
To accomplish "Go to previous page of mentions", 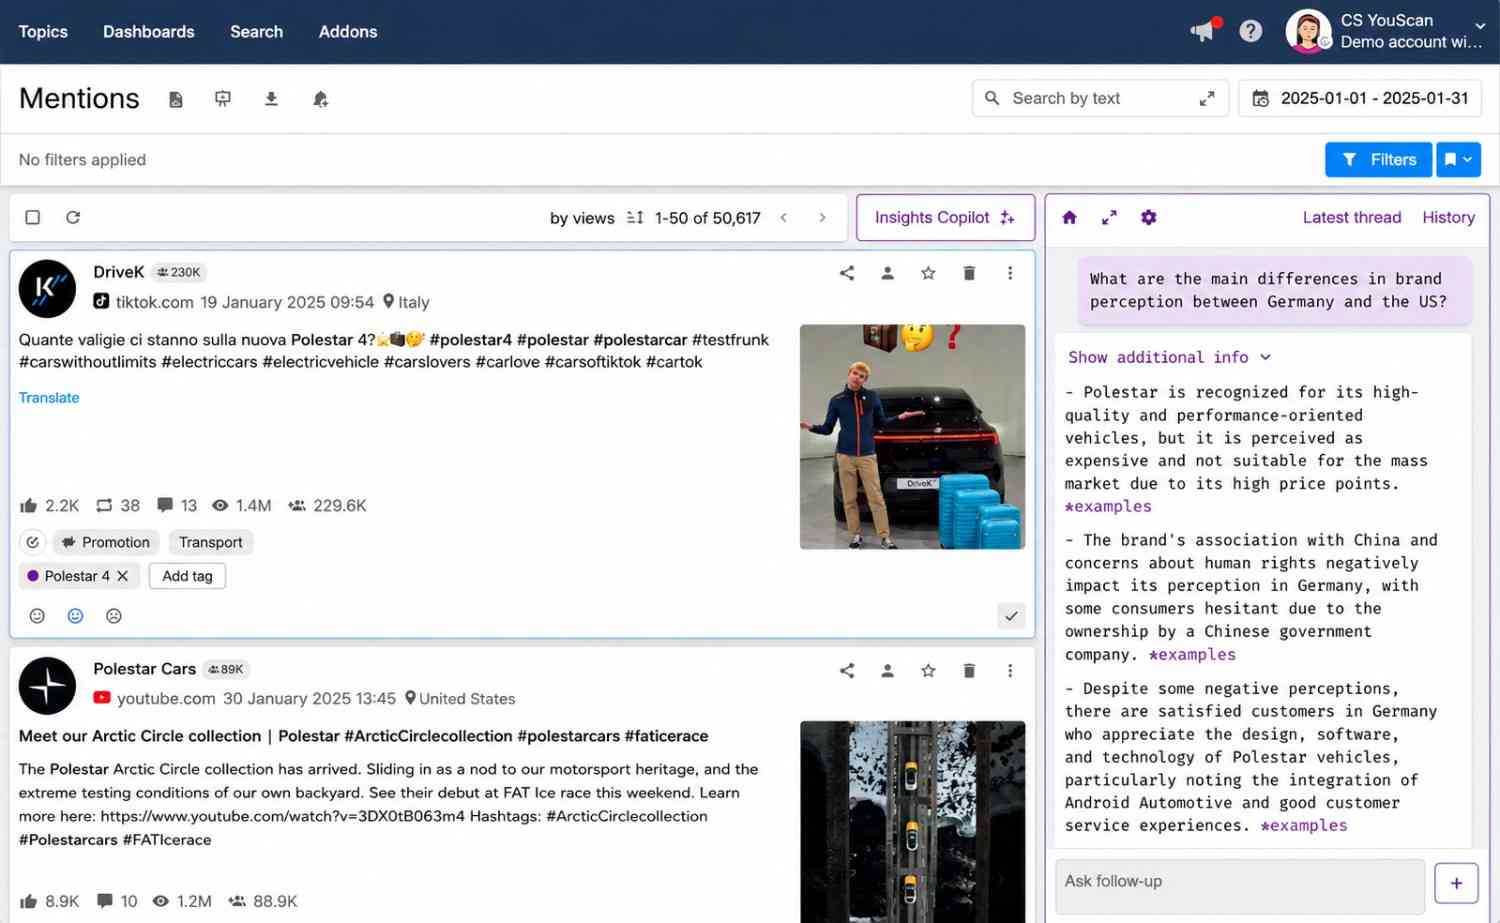I will 784,217.
